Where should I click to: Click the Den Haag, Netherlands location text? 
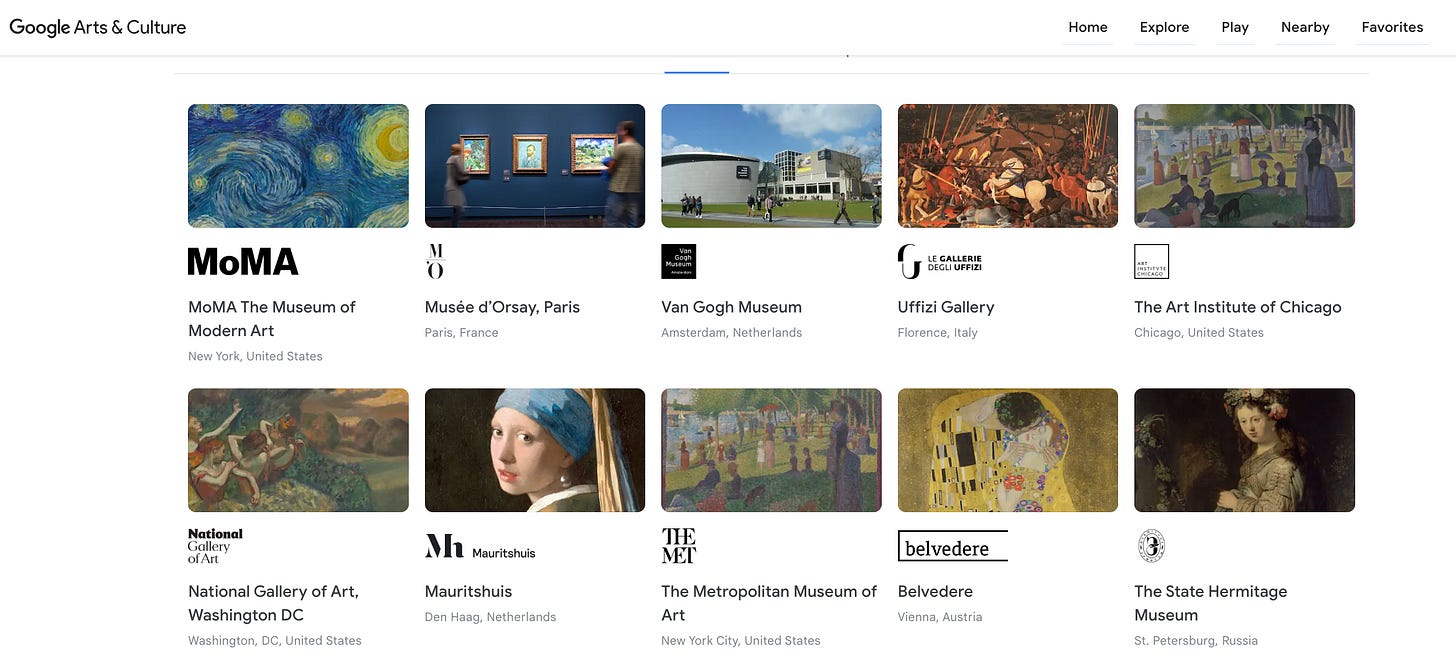pos(490,616)
